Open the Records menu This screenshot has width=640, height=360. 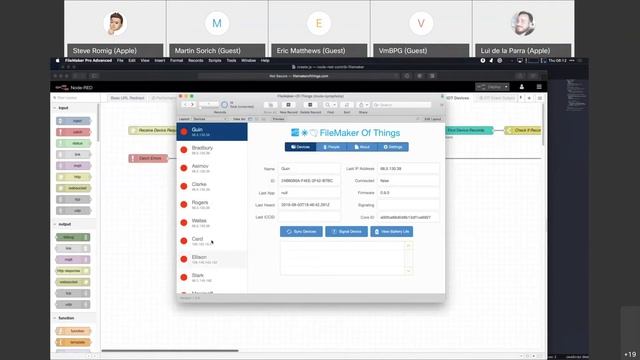196,60
